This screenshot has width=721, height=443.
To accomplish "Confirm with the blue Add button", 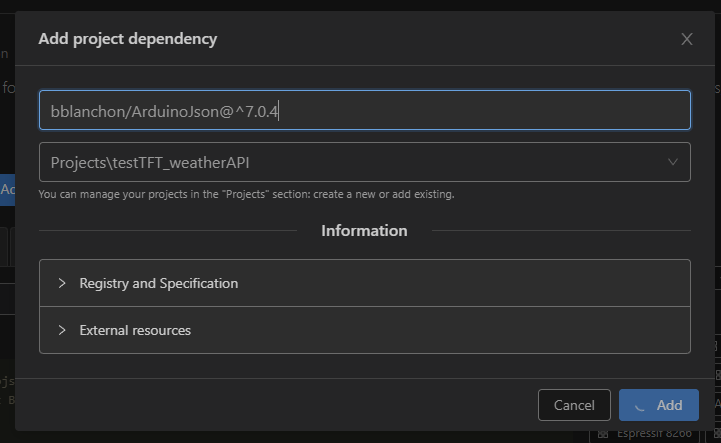I will pyautogui.click(x=659, y=405).
